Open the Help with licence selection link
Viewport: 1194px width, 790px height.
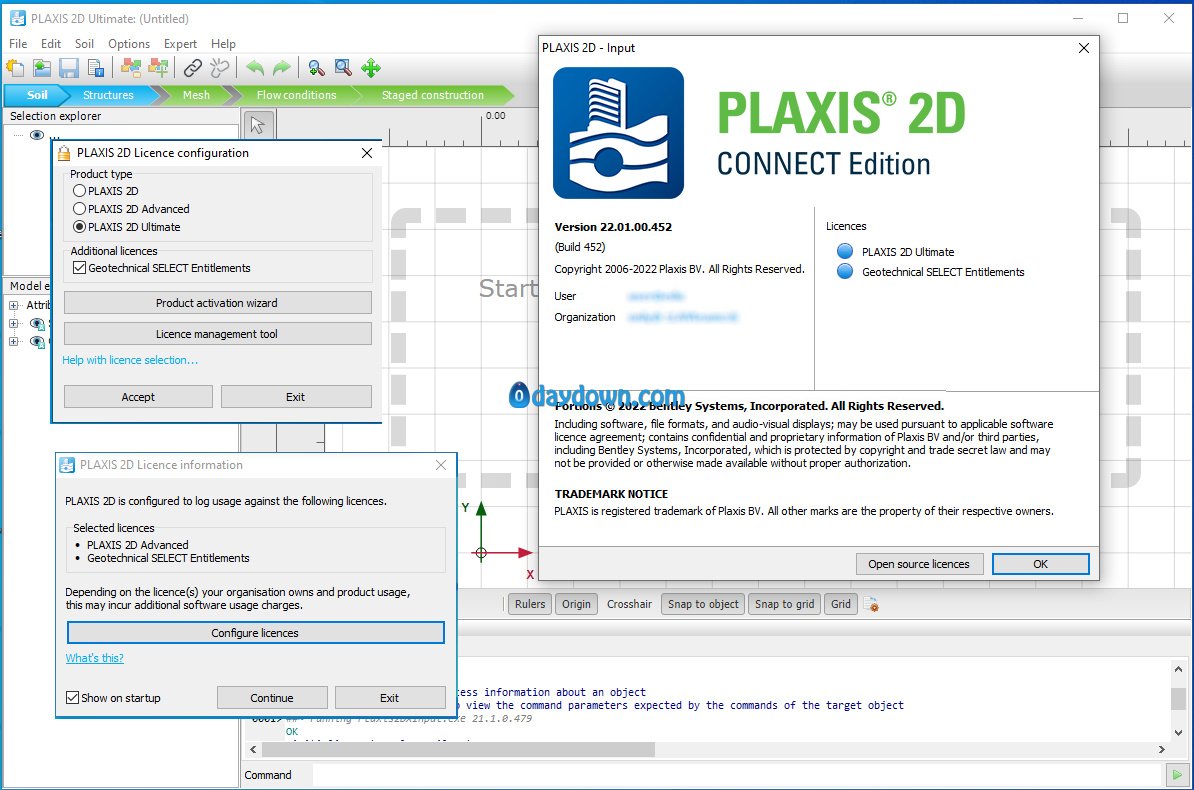pos(130,360)
